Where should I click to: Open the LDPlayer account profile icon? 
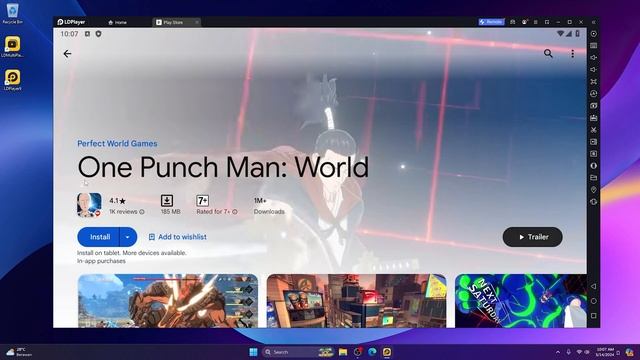[x=524, y=22]
